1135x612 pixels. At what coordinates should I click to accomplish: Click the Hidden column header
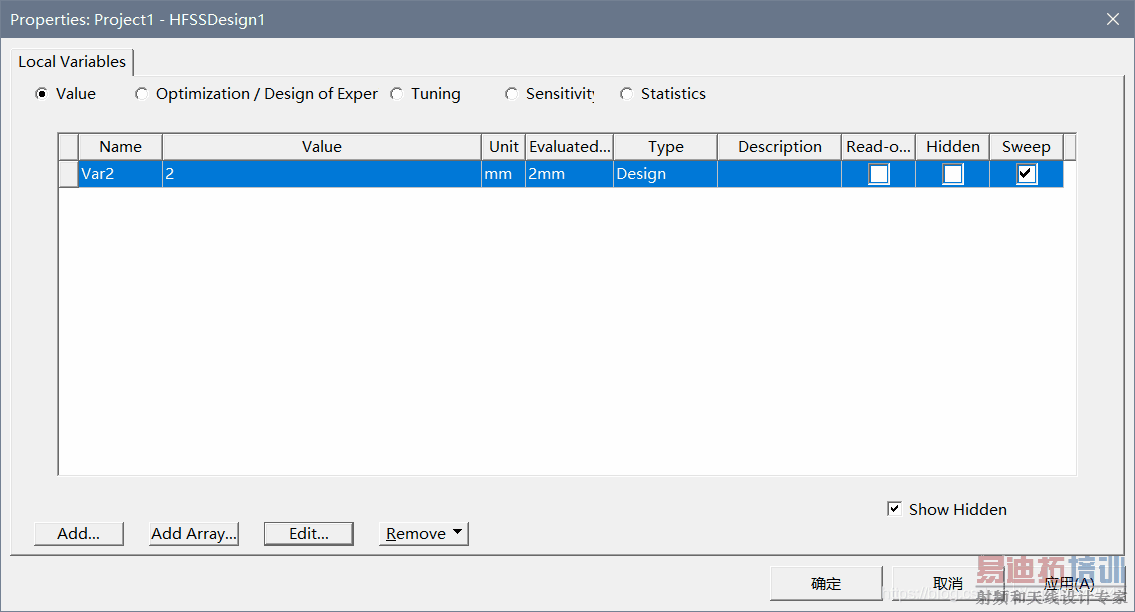pyautogui.click(x=953, y=147)
